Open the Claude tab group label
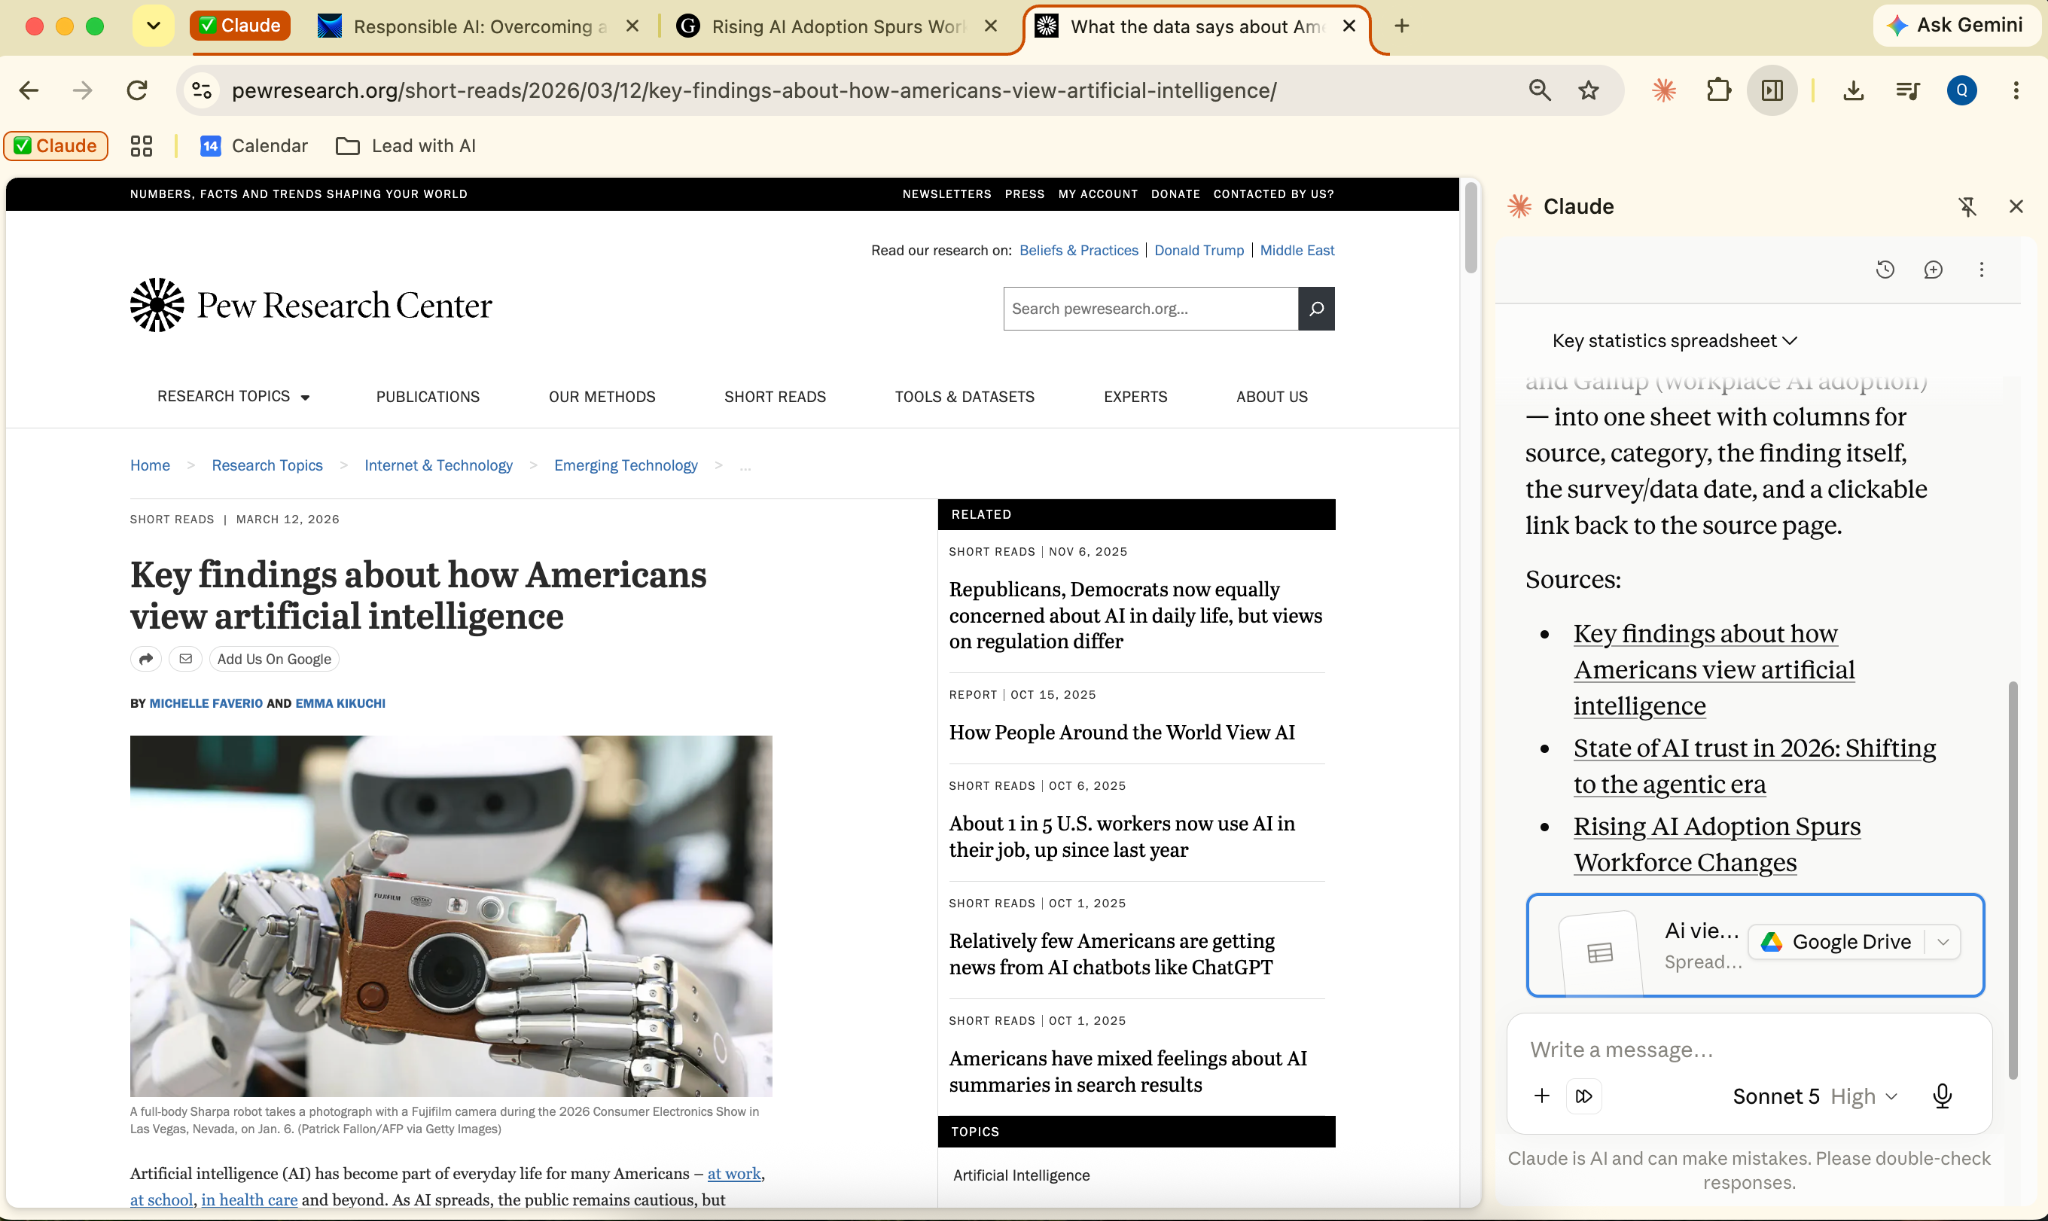This screenshot has width=2048, height=1221. tap(240, 26)
